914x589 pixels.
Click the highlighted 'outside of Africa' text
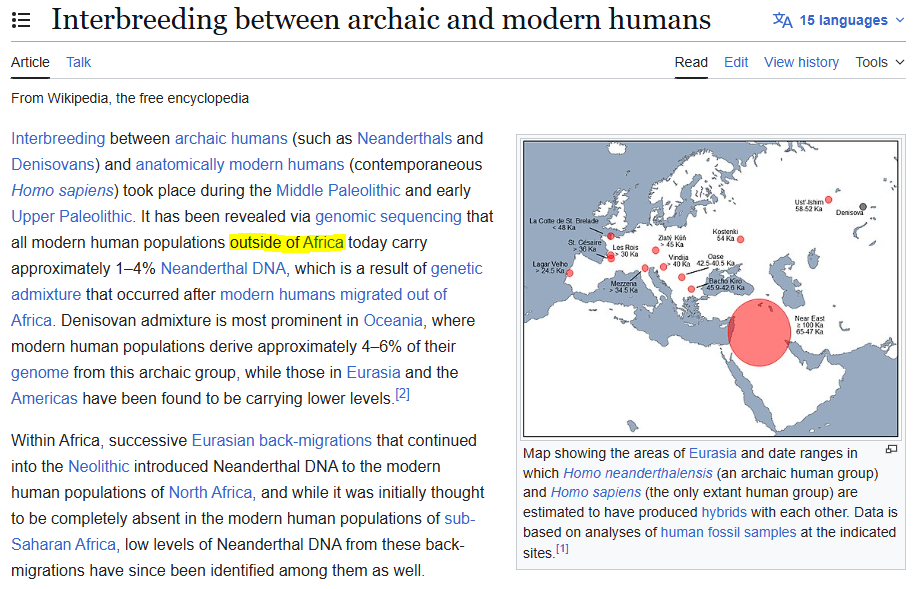[x=287, y=243]
